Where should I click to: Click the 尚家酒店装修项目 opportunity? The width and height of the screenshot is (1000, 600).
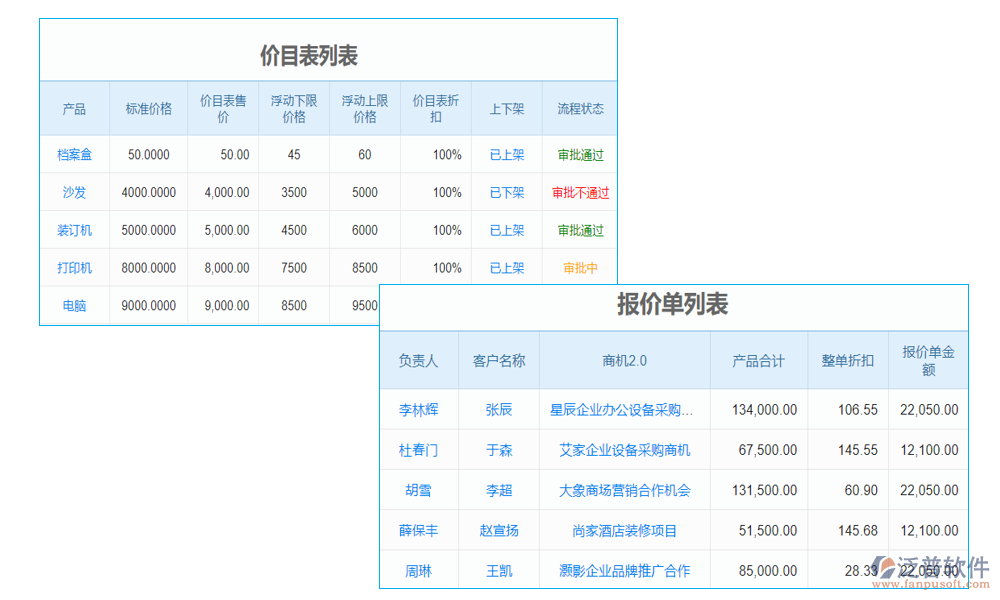click(x=623, y=530)
